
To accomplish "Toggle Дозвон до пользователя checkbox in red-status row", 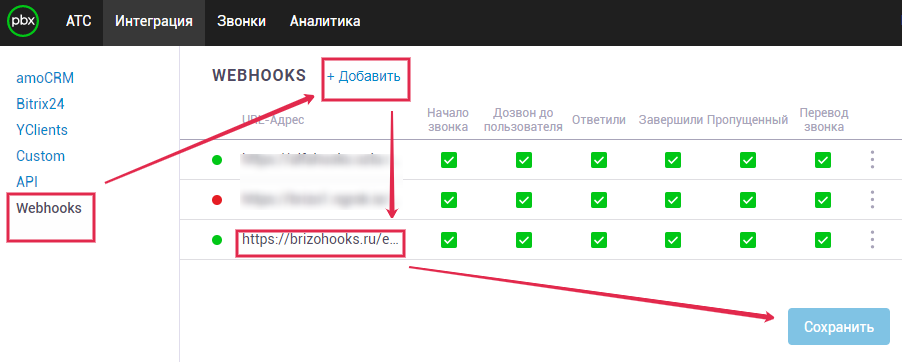I will (x=523, y=200).
